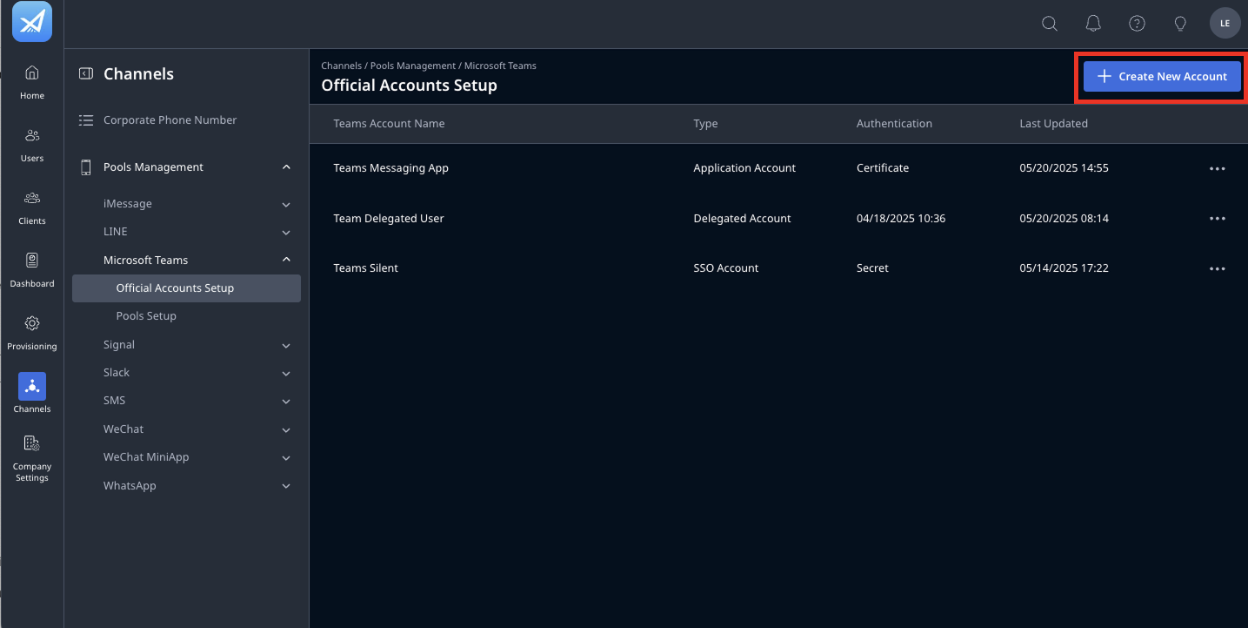Open the Team Delegated User row
This screenshot has width=1248, height=628.
[x=778, y=218]
